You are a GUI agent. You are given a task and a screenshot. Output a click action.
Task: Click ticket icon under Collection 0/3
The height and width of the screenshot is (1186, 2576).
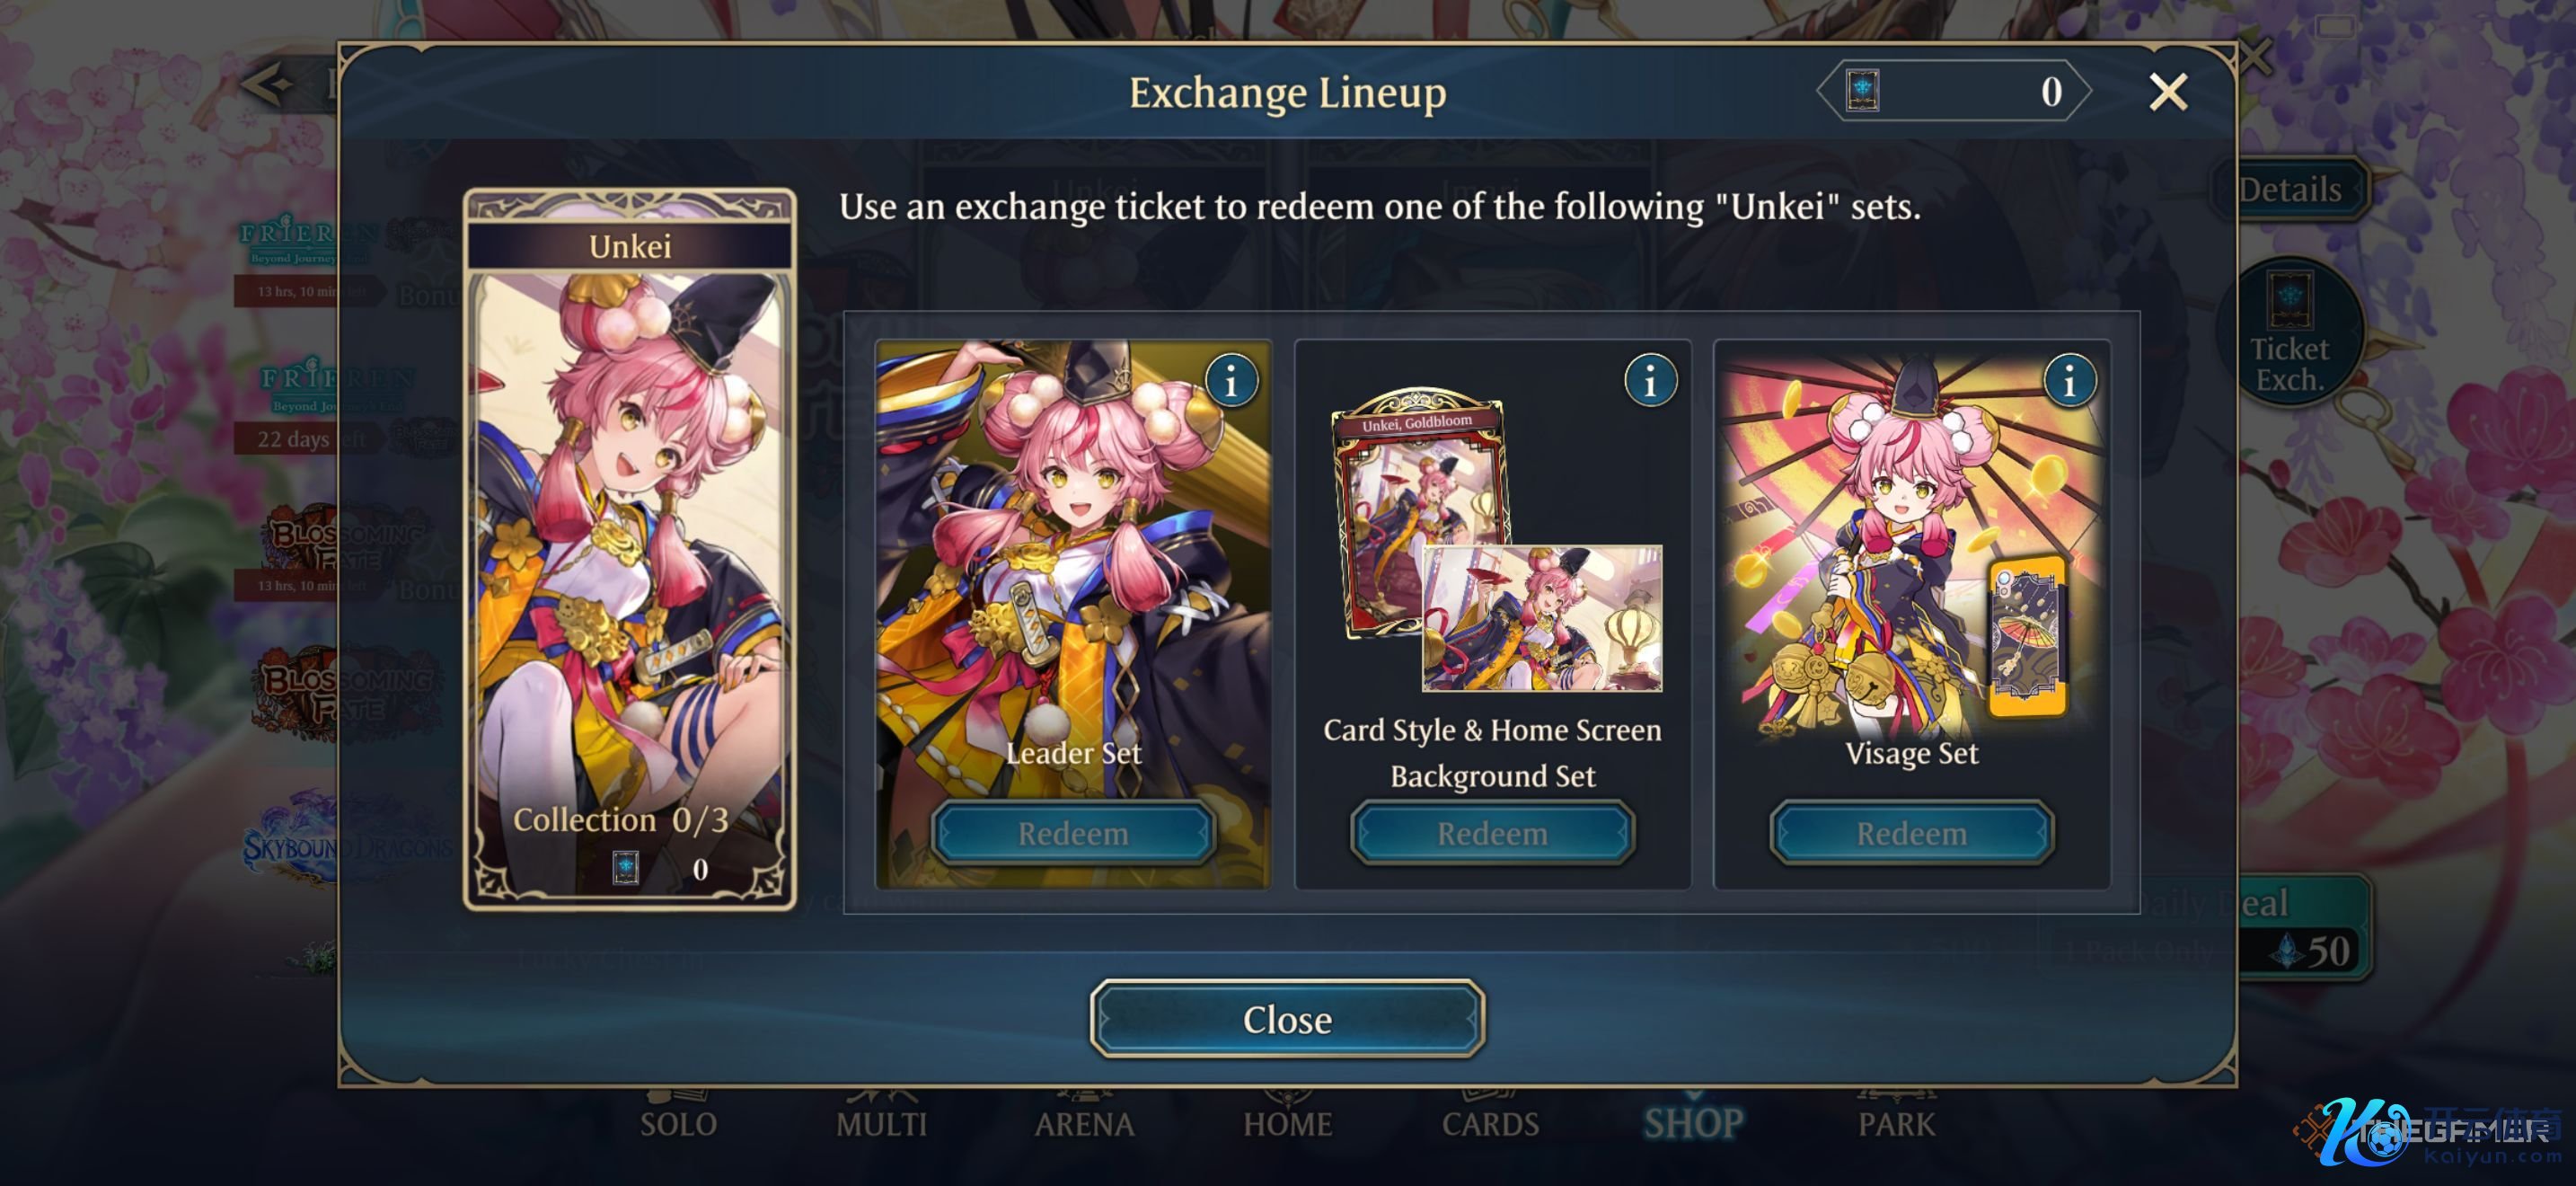point(625,868)
